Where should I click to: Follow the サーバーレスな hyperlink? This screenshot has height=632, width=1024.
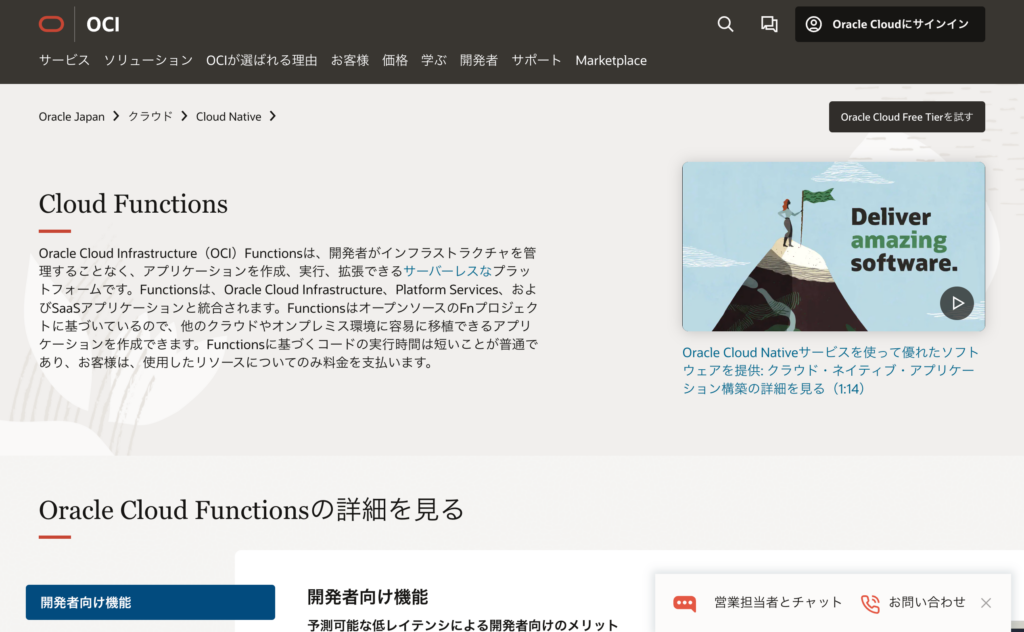tap(448, 271)
